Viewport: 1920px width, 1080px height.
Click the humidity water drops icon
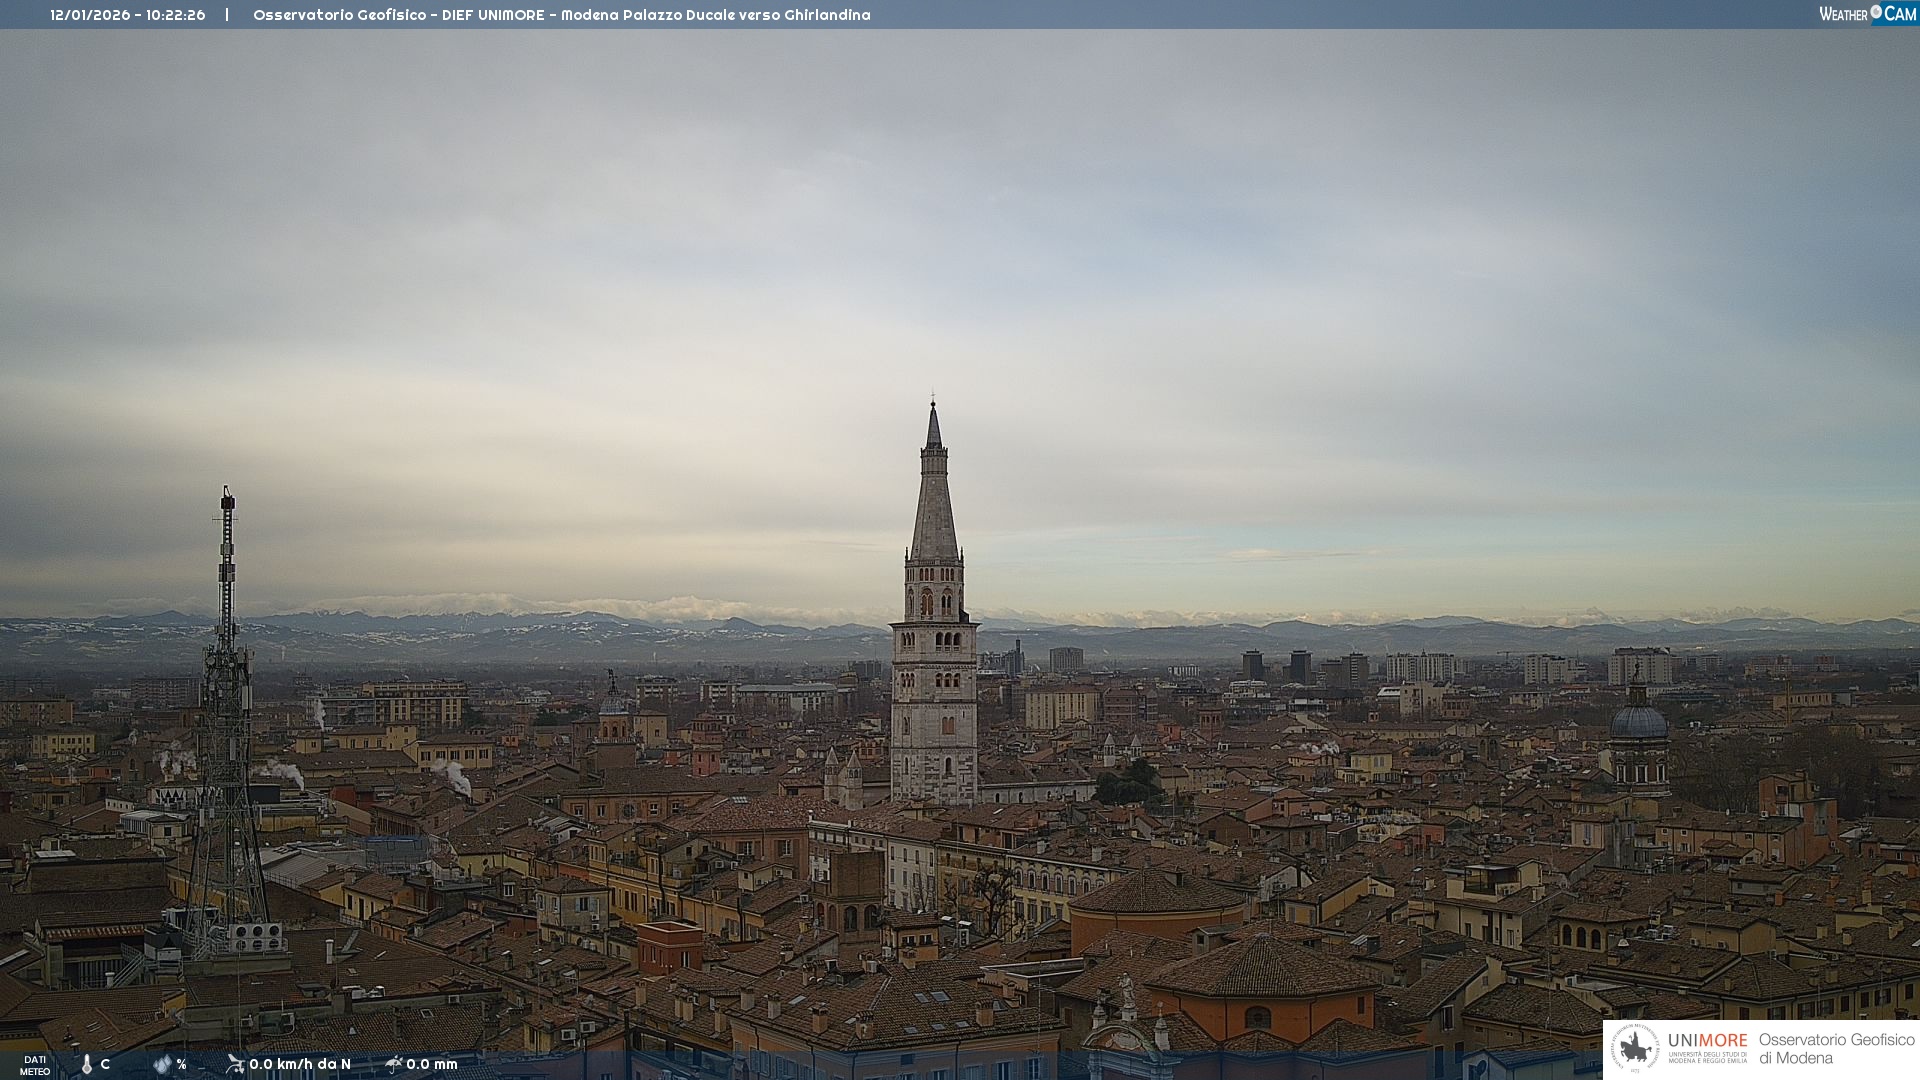162,1064
